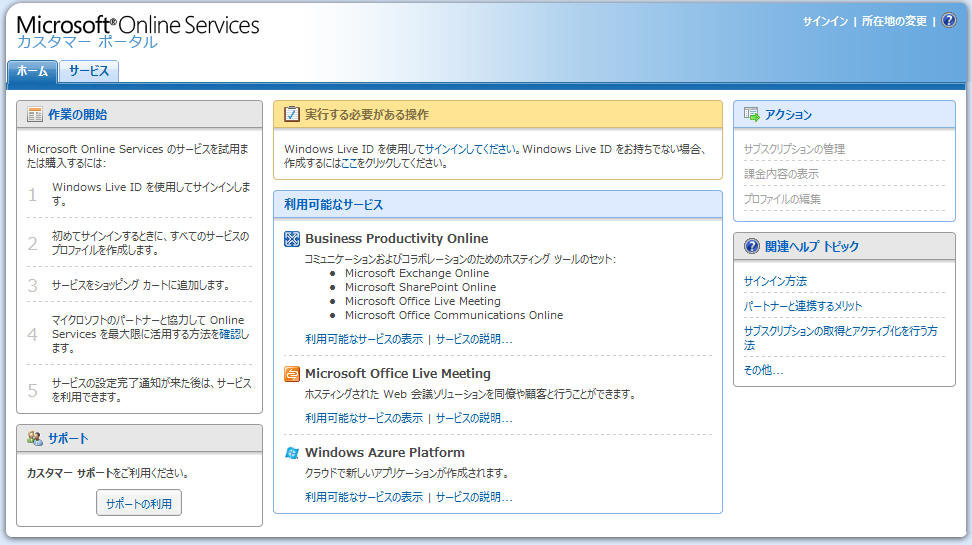
Task: Click the Windows Azure Platform icon
Action: point(292,453)
